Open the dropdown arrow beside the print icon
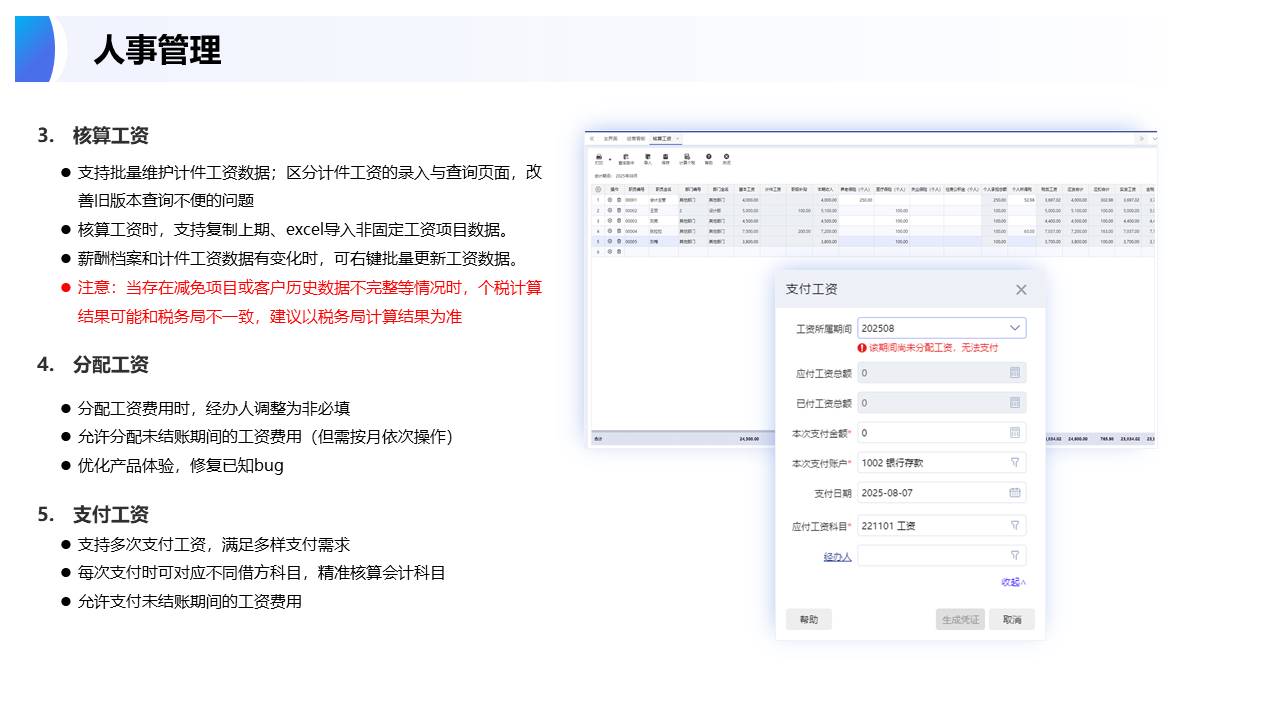This screenshot has width=1280, height=720. [x=609, y=160]
